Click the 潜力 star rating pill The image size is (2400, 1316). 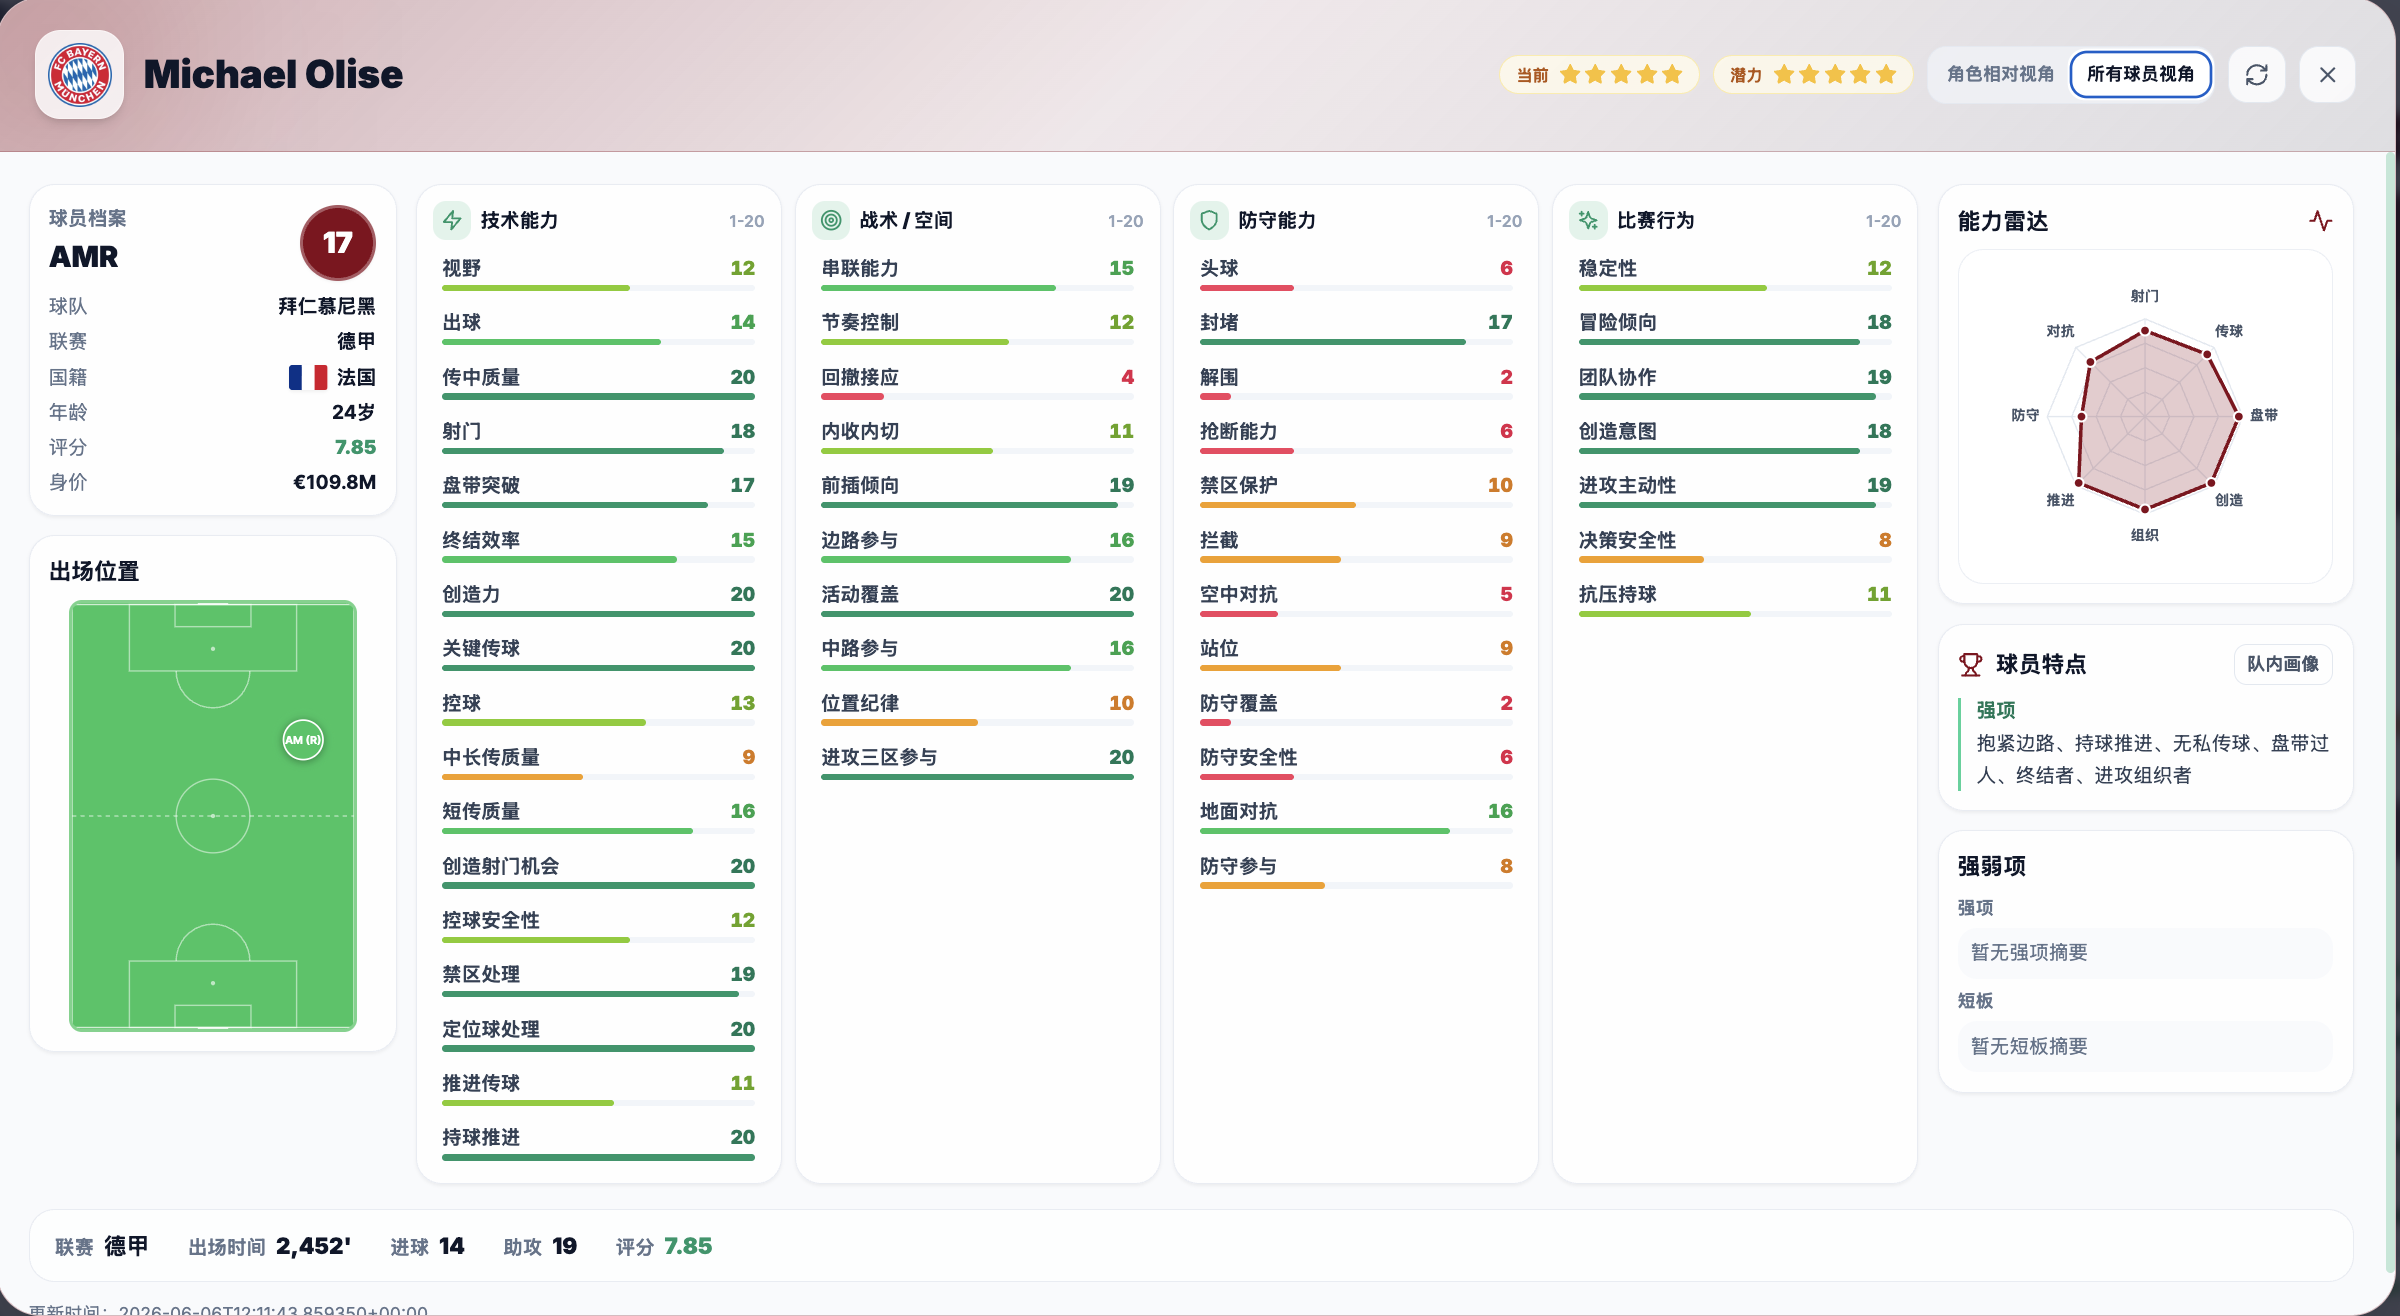[1813, 75]
